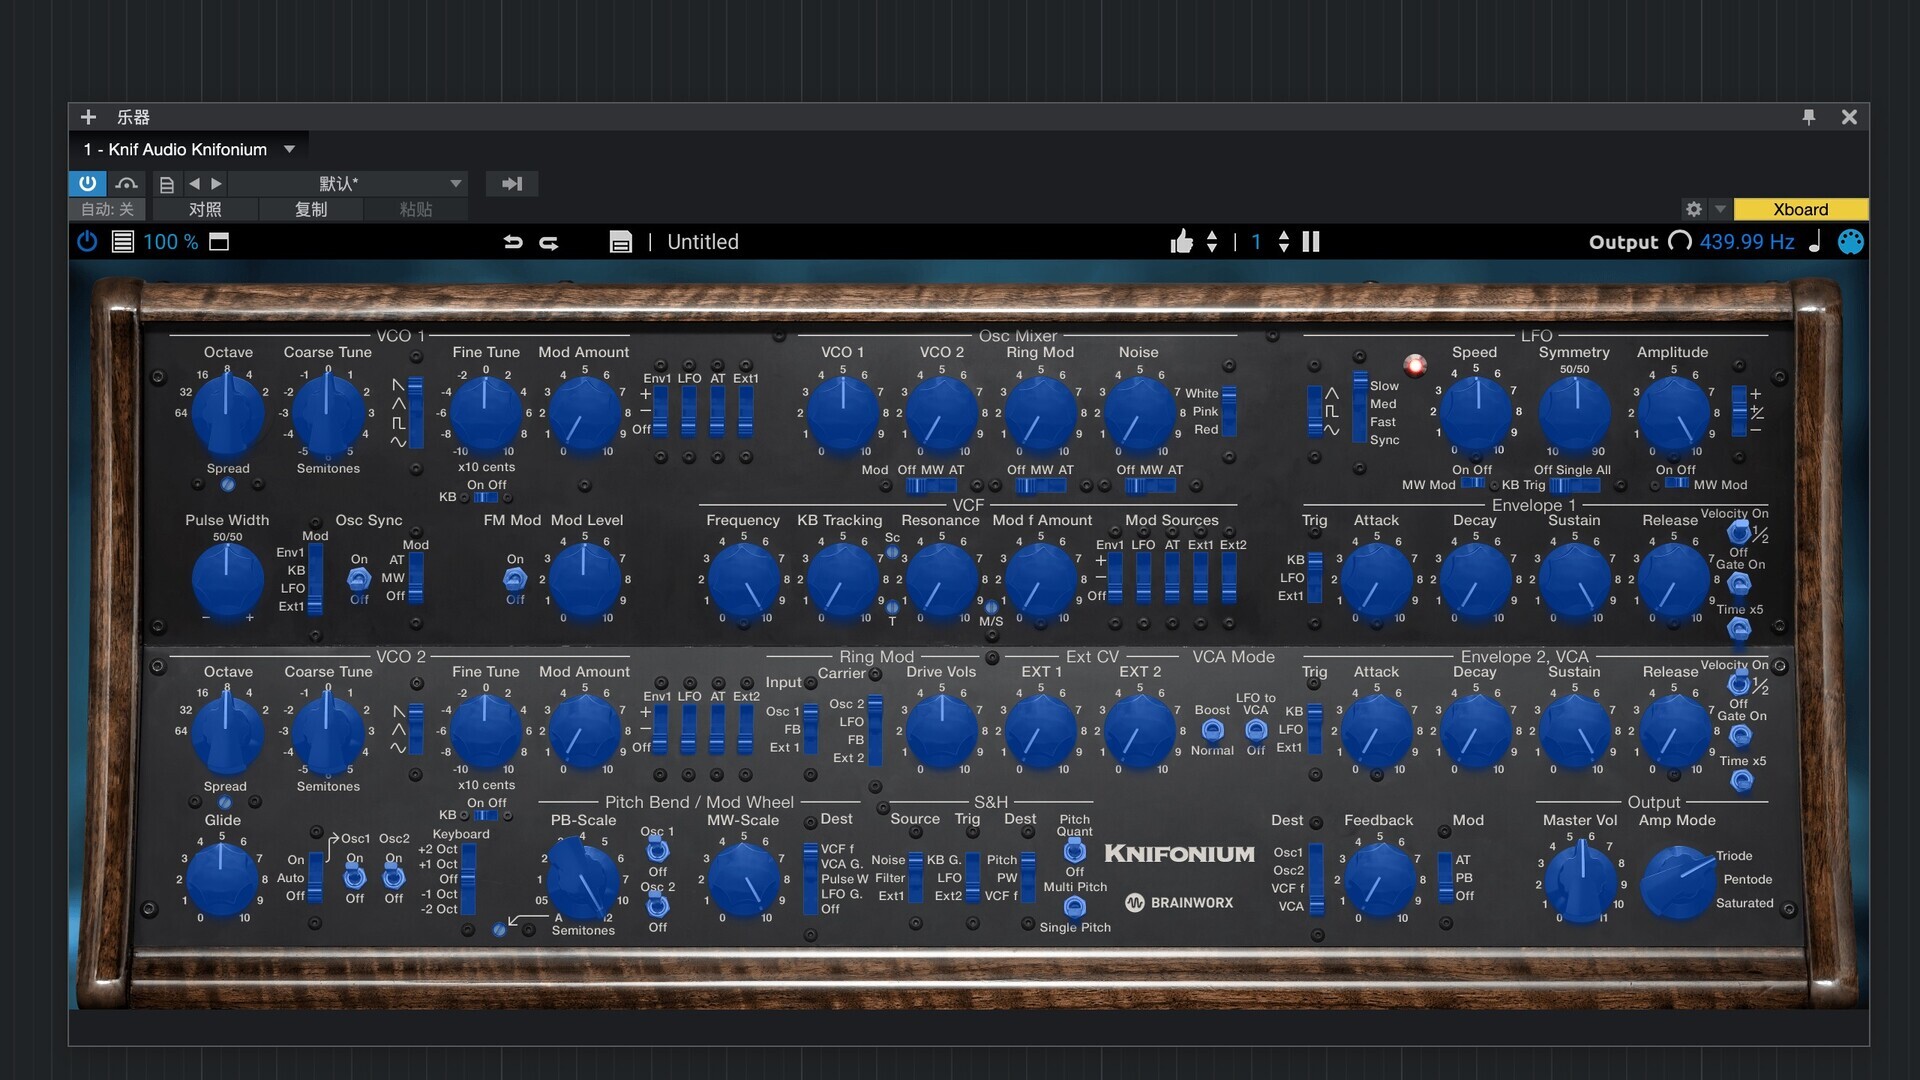This screenshot has width=1920, height=1080.
Task: Click the headphone monitor icon in DAW header
Action: (x=126, y=184)
